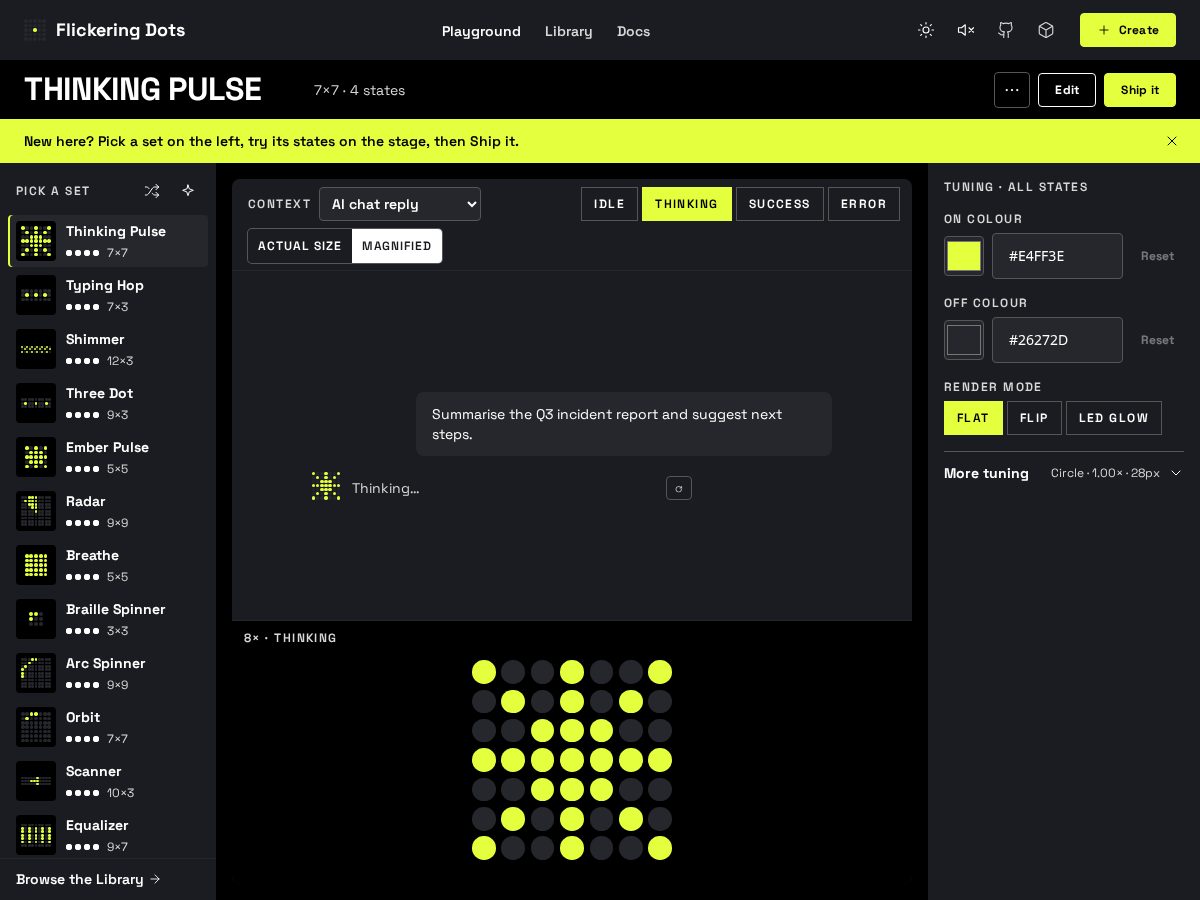
Task: Click the Braille Spinner set name
Action: [x=116, y=609]
